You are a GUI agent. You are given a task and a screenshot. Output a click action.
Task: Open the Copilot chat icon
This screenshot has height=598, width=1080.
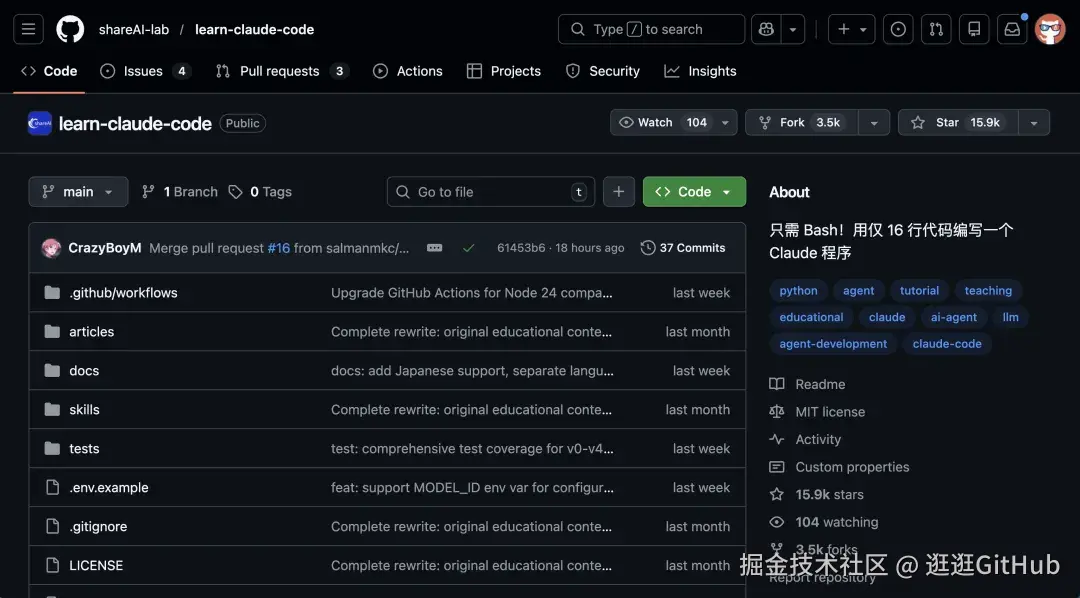[767, 29]
